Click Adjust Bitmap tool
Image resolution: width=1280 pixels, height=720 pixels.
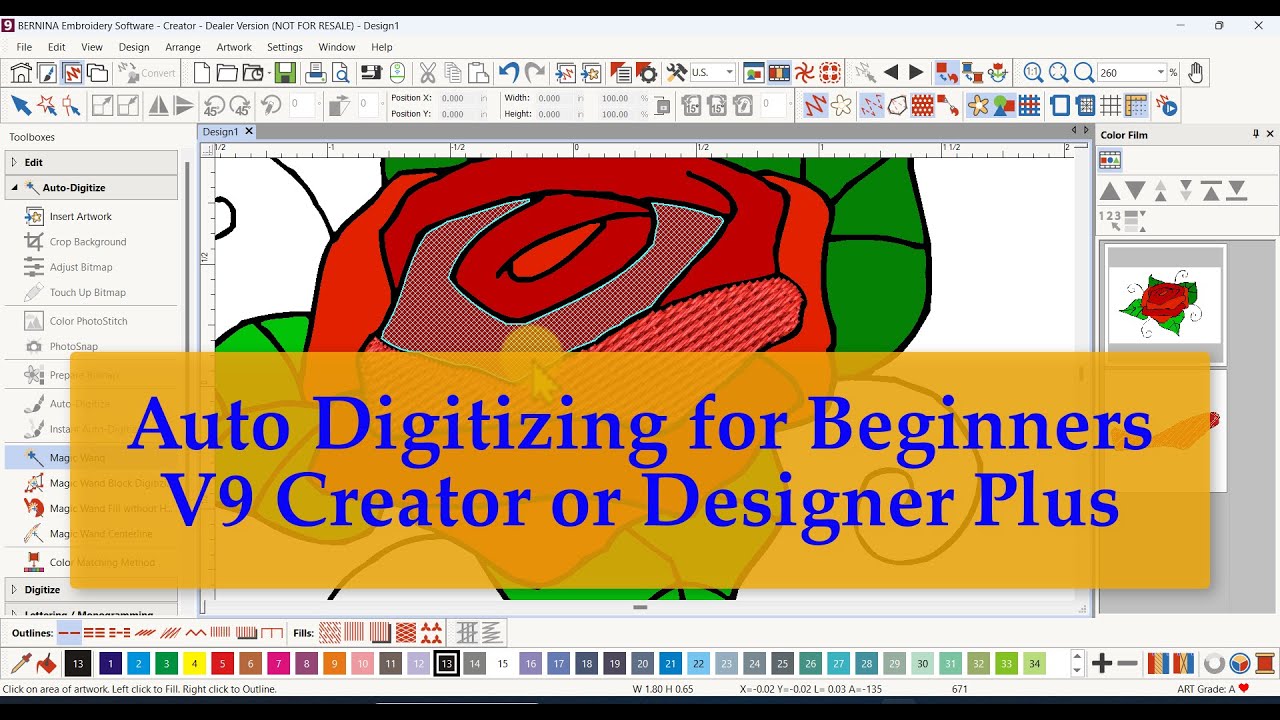(81, 267)
